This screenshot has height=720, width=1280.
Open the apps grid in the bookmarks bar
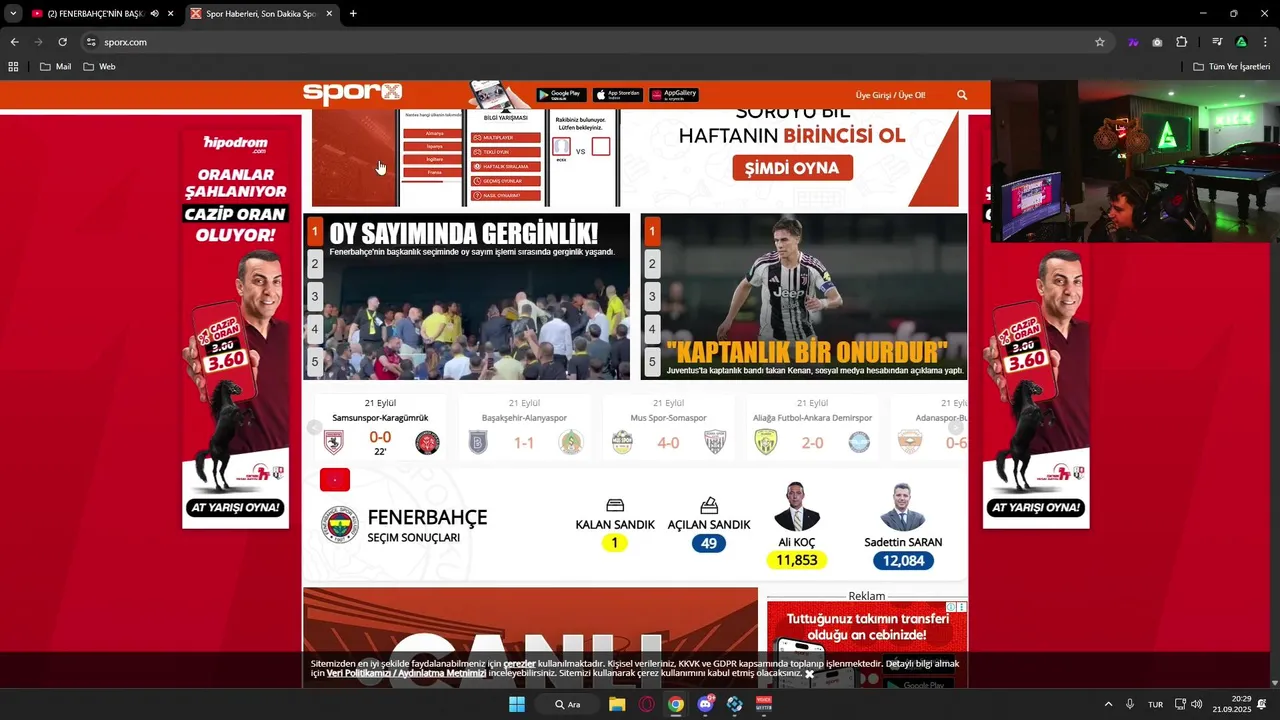13,67
